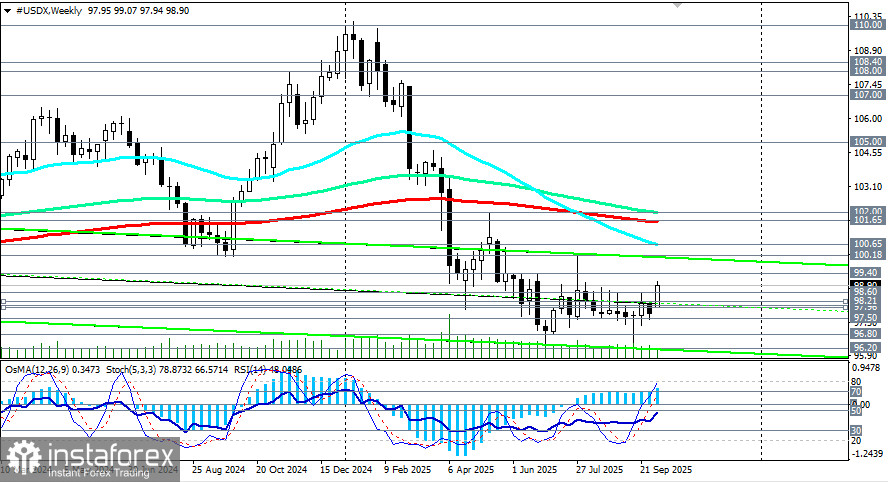Click the OHLC values 97.95 99.07 97.94 98.90

click(x=139, y=11)
